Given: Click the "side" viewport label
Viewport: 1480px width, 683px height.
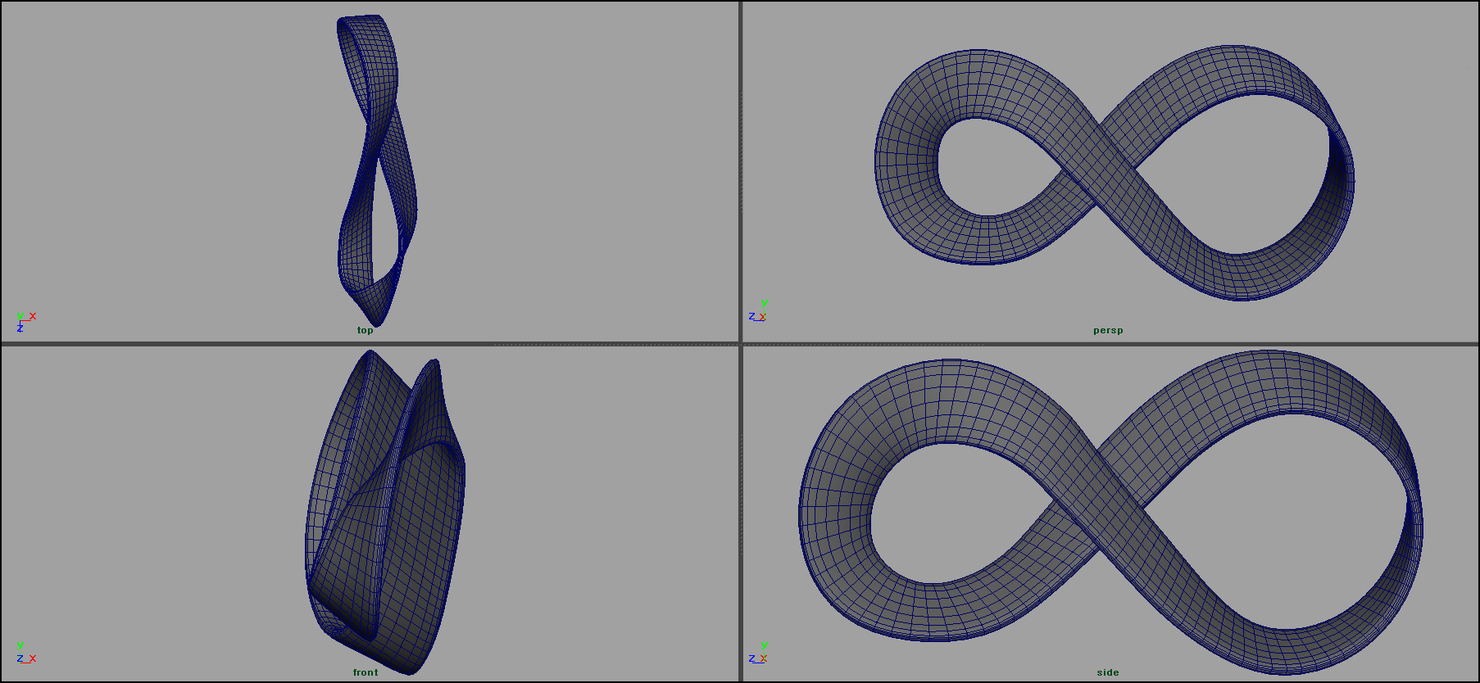Looking at the screenshot, I should (1108, 672).
